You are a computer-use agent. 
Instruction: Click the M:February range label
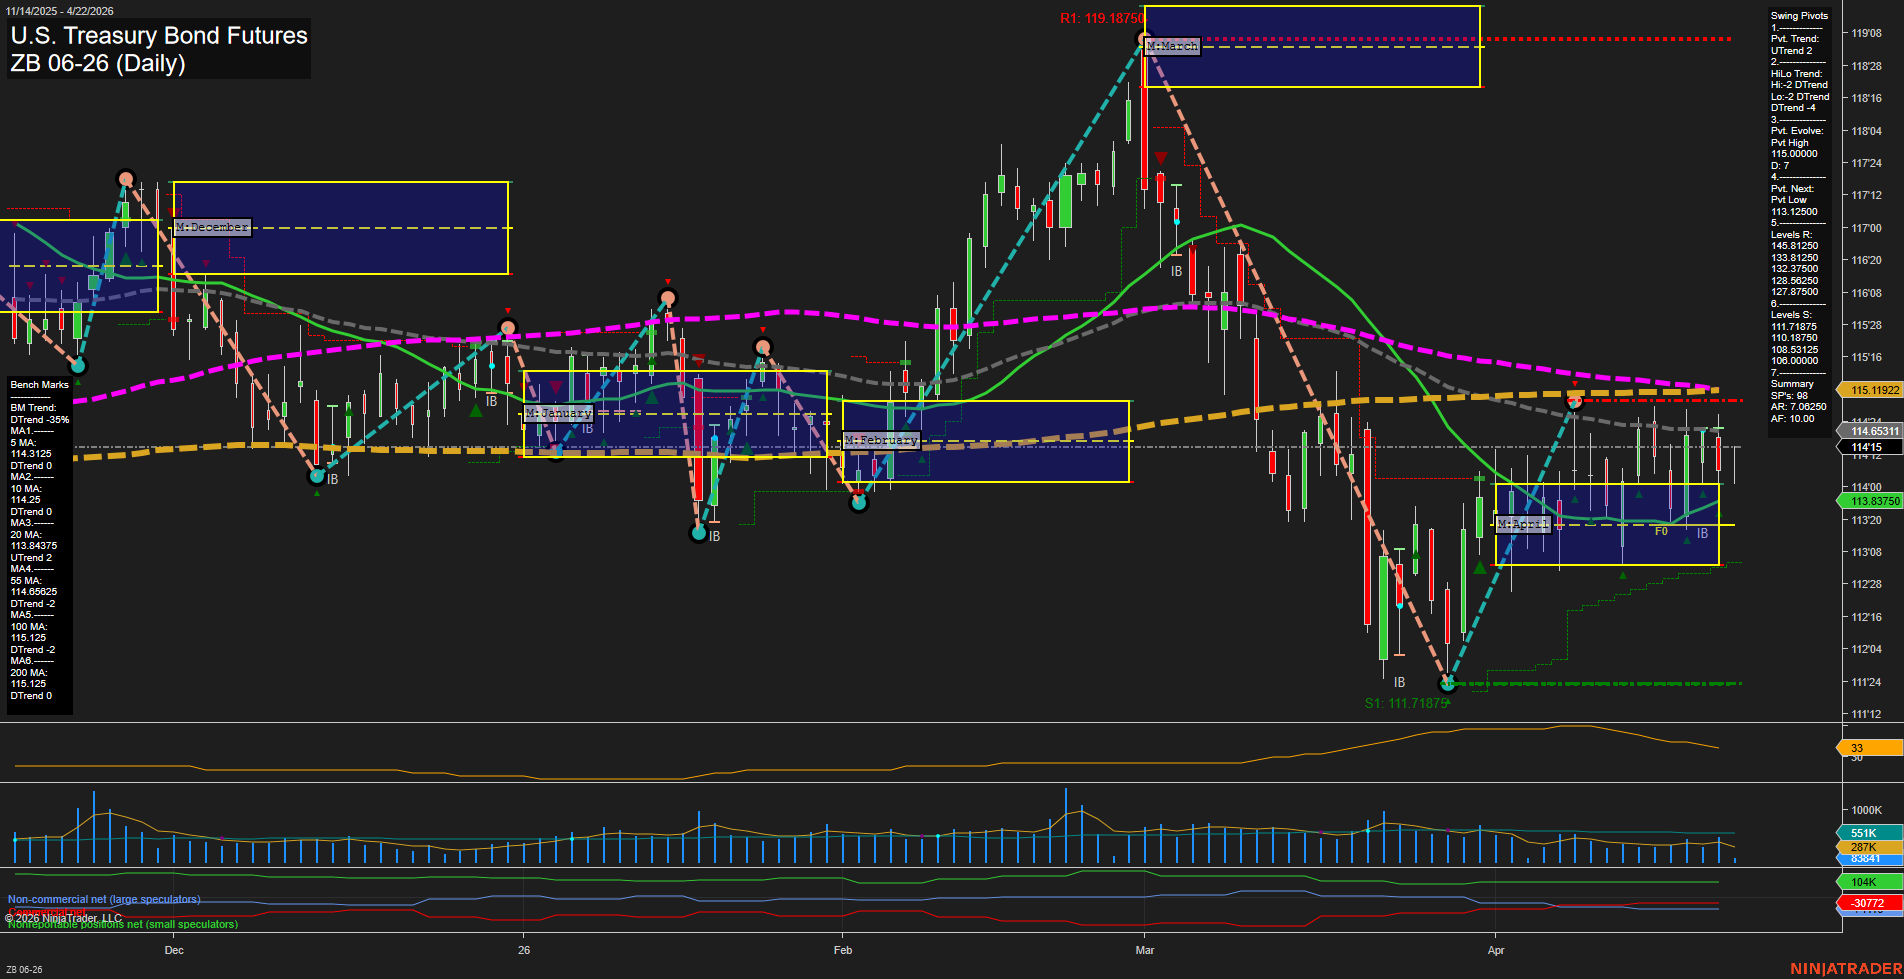pos(880,440)
